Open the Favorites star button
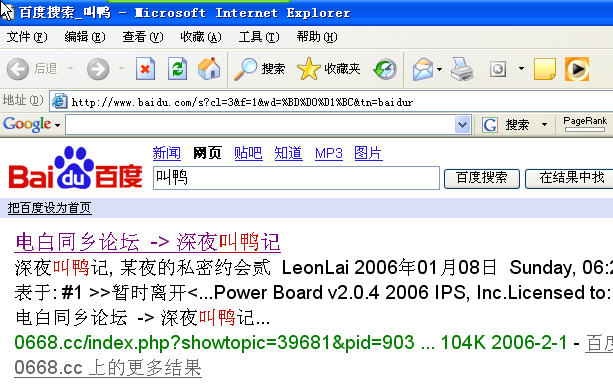The height and width of the screenshot is (388, 613). (329, 69)
